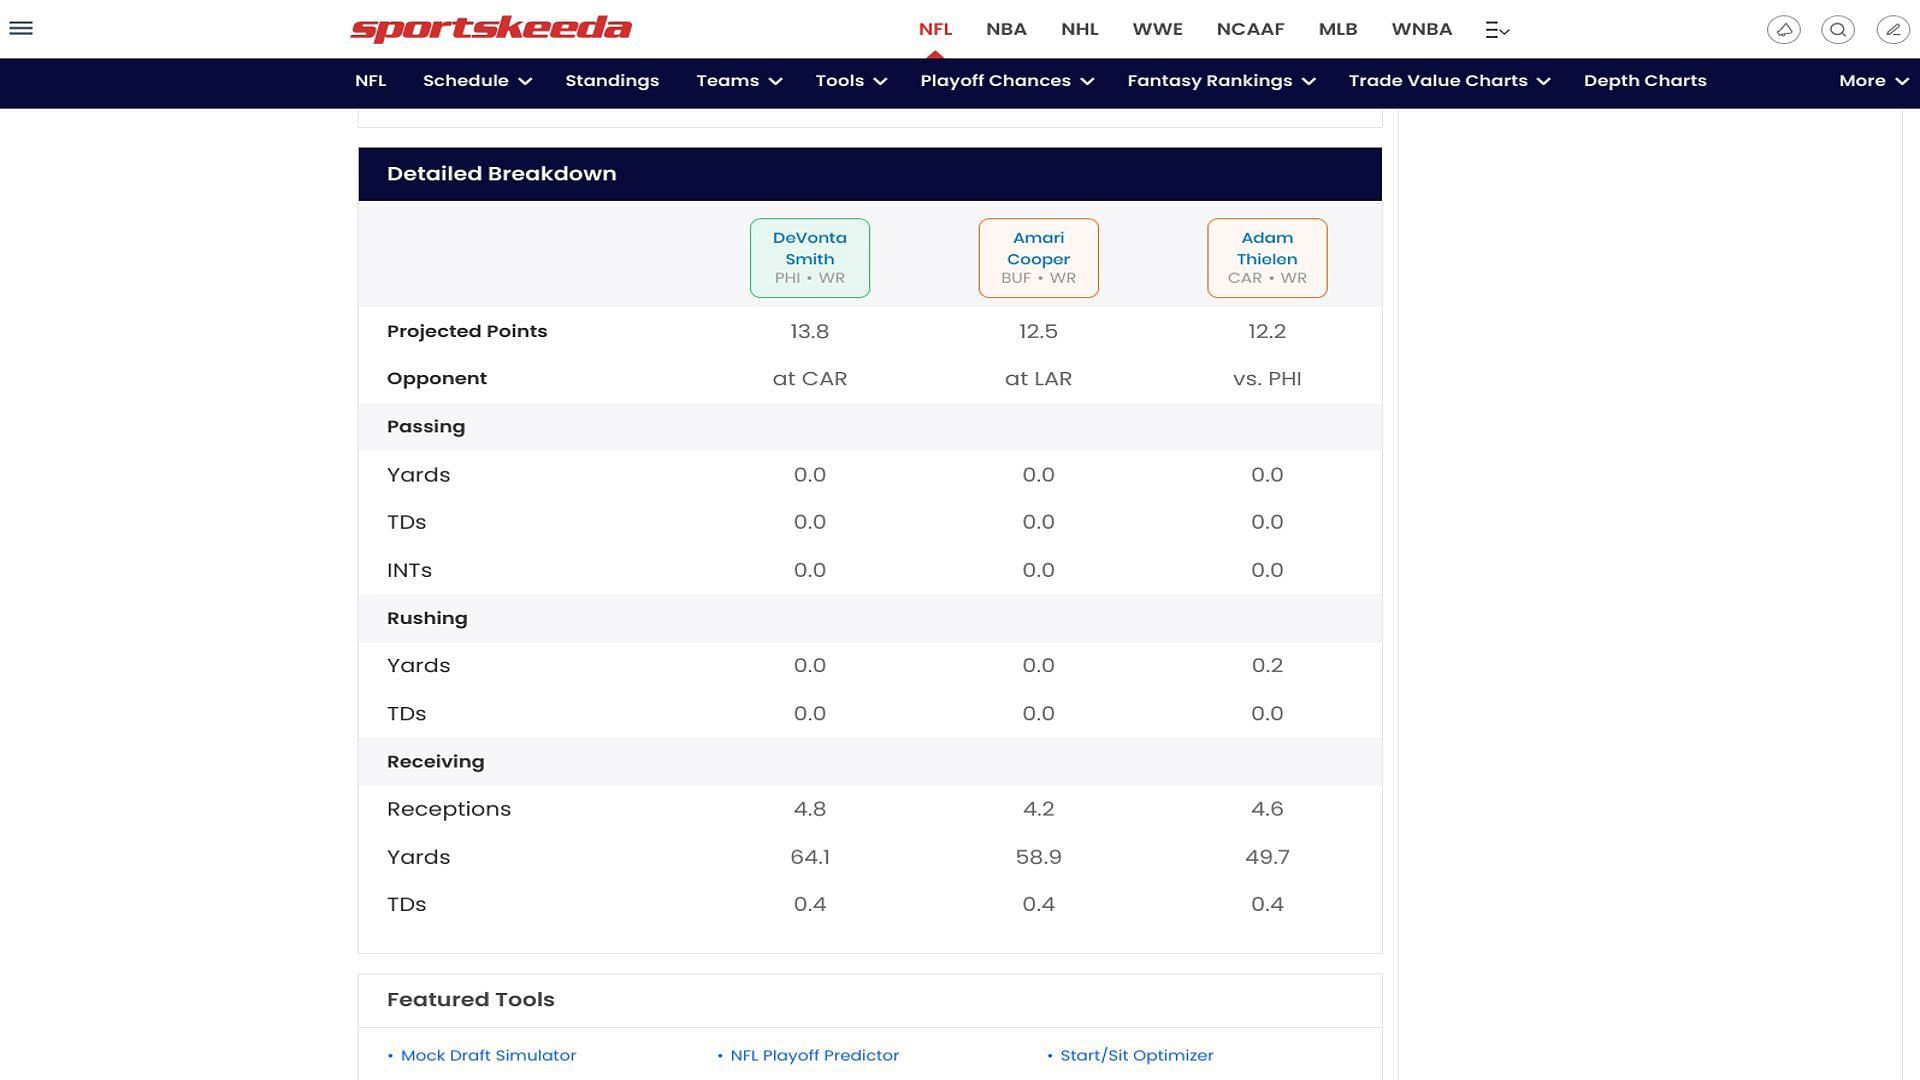Open the search icon in header

click(x=1838, y=30)
